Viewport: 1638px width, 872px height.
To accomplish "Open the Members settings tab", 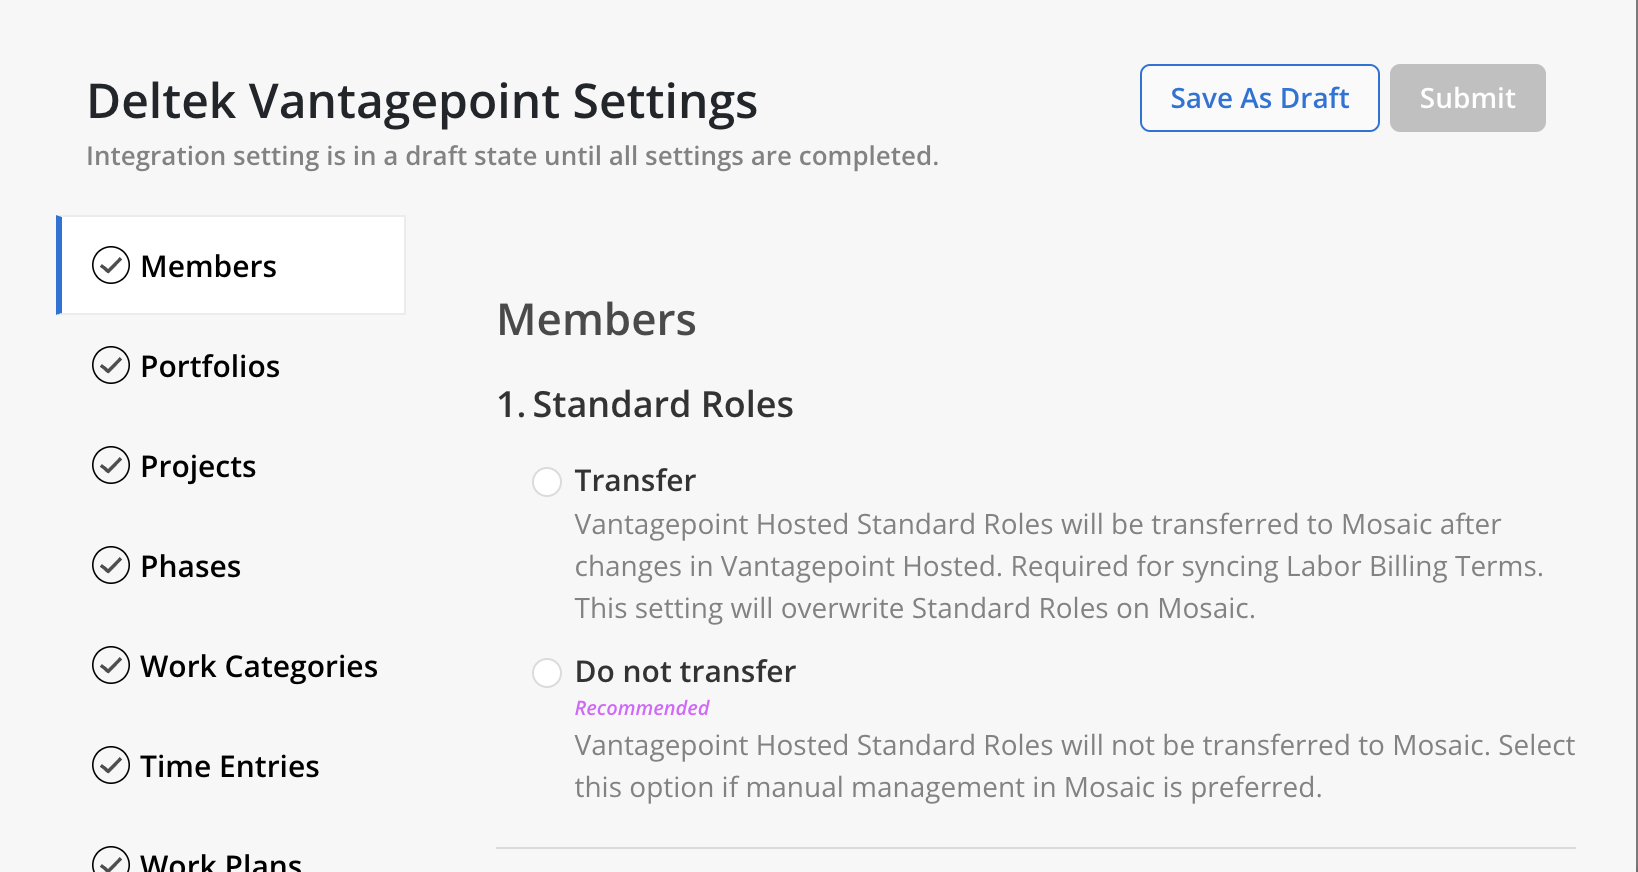I will coord(231,265).
